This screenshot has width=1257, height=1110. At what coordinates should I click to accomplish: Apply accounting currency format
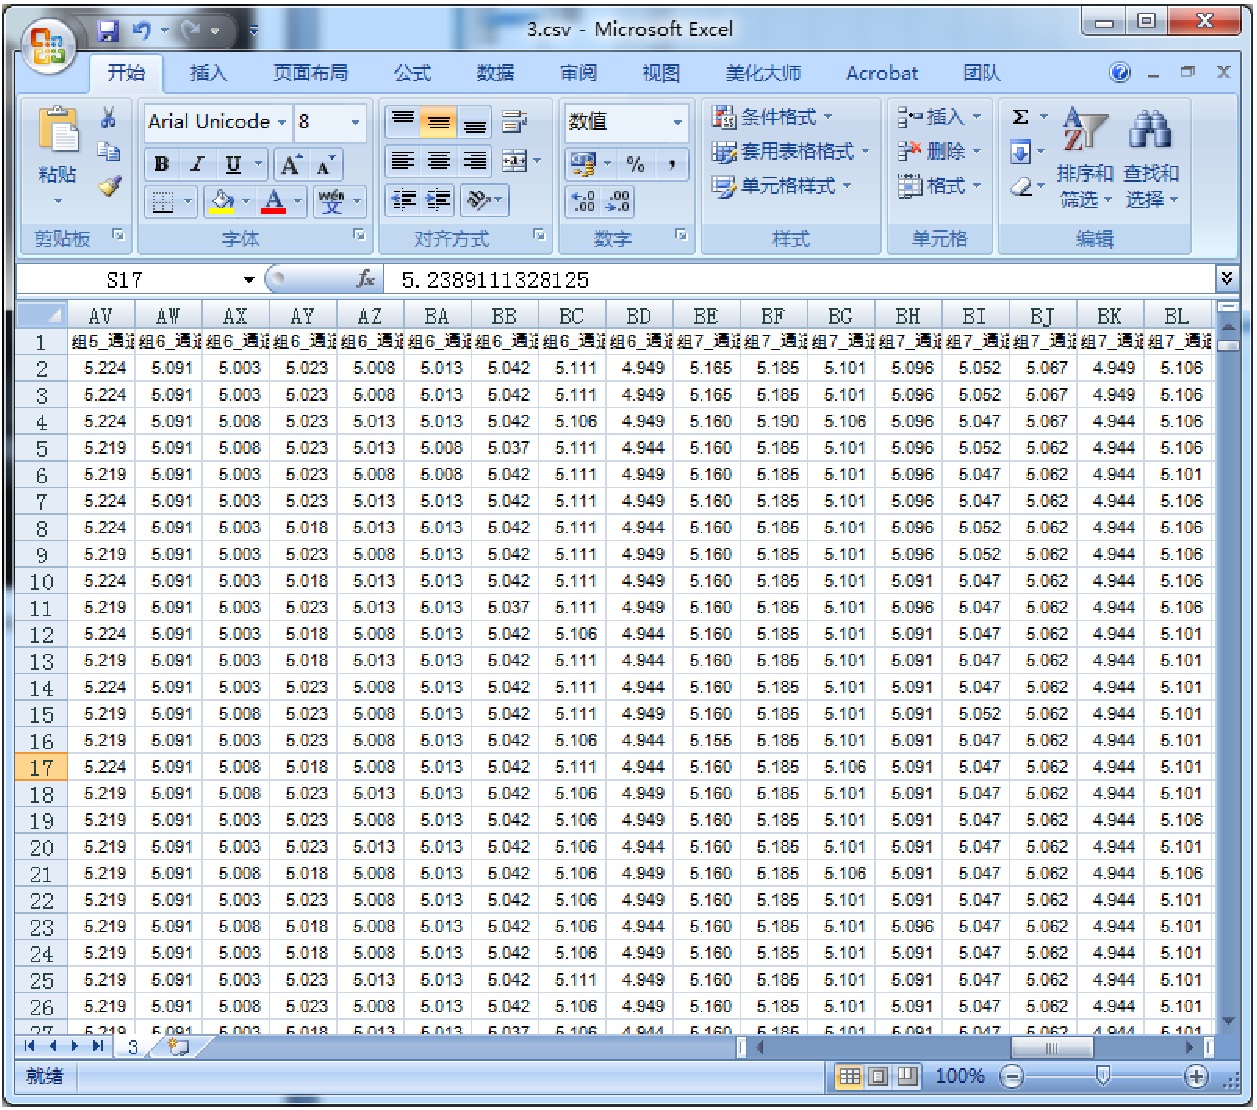pos(583,163)
